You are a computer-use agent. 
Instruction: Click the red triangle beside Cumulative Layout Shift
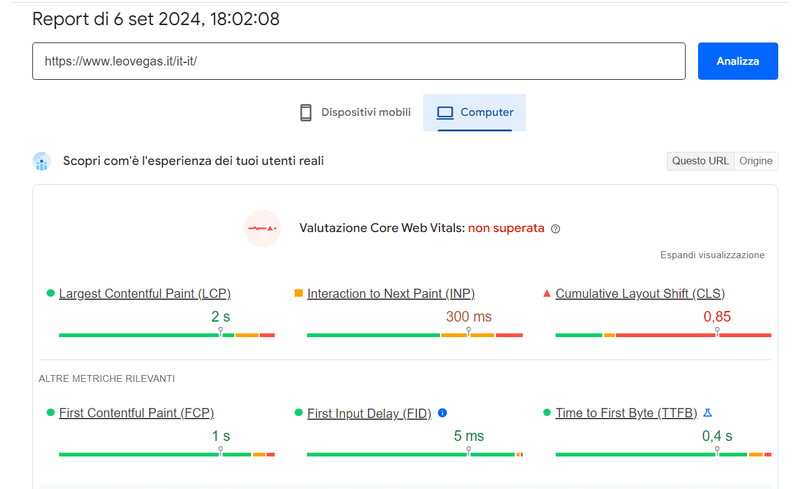tap(546, 294)
